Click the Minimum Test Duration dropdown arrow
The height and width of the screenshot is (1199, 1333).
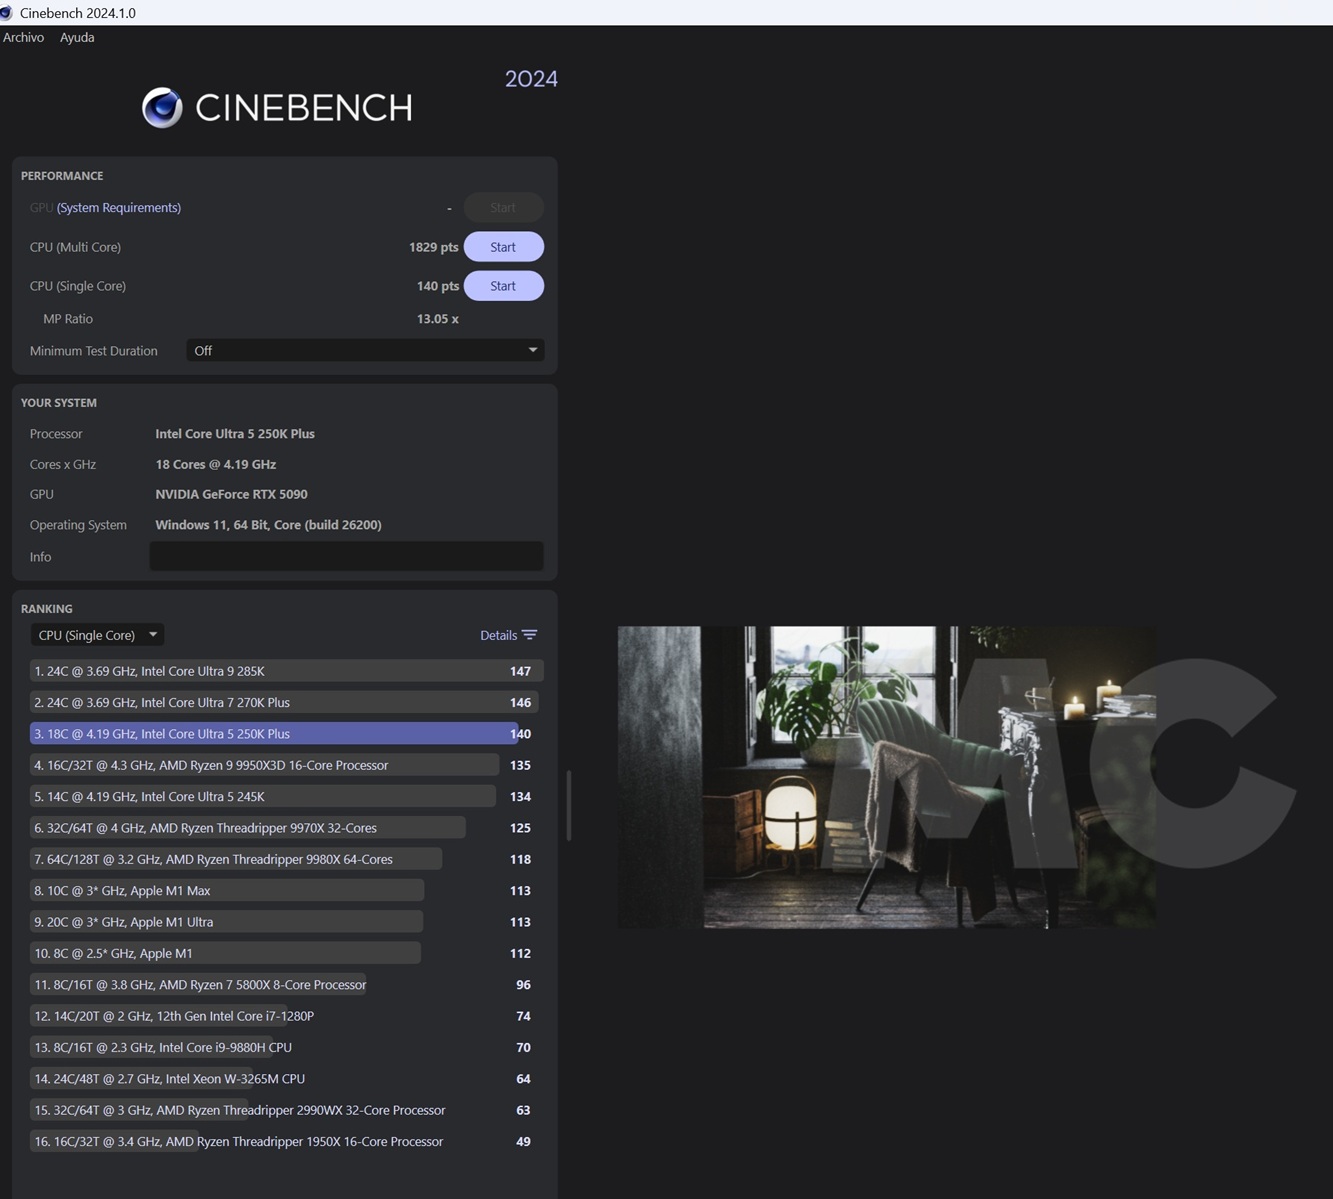click(x=532, y=351)
